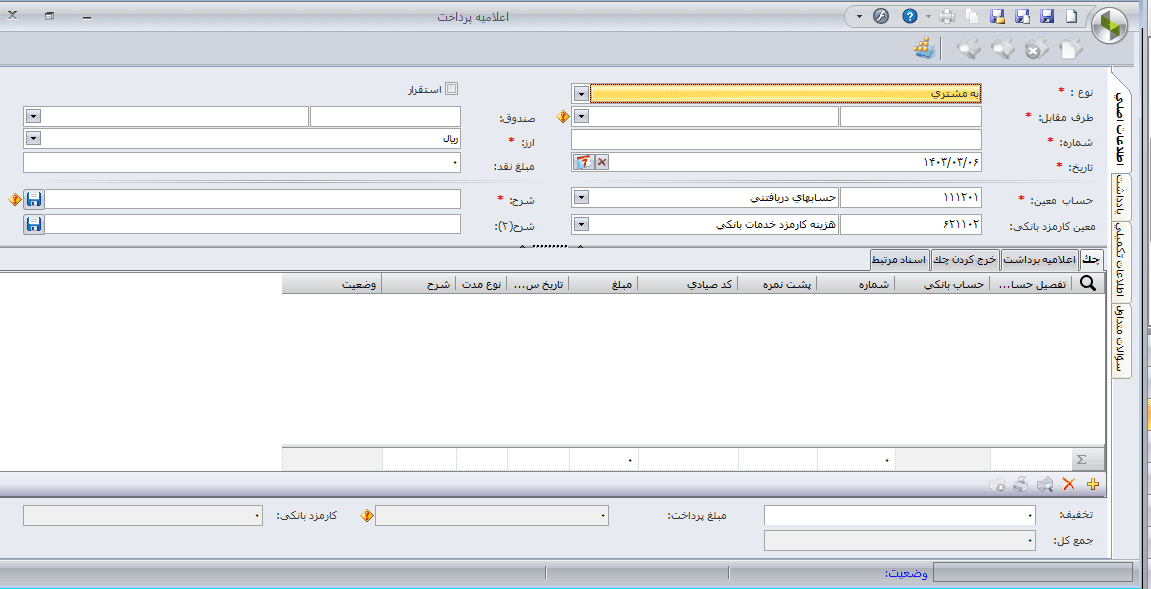Switch to the اسناد مرتبط tab
The image size is (1151, 589).
pyautogui.click(x=900, y=259)
